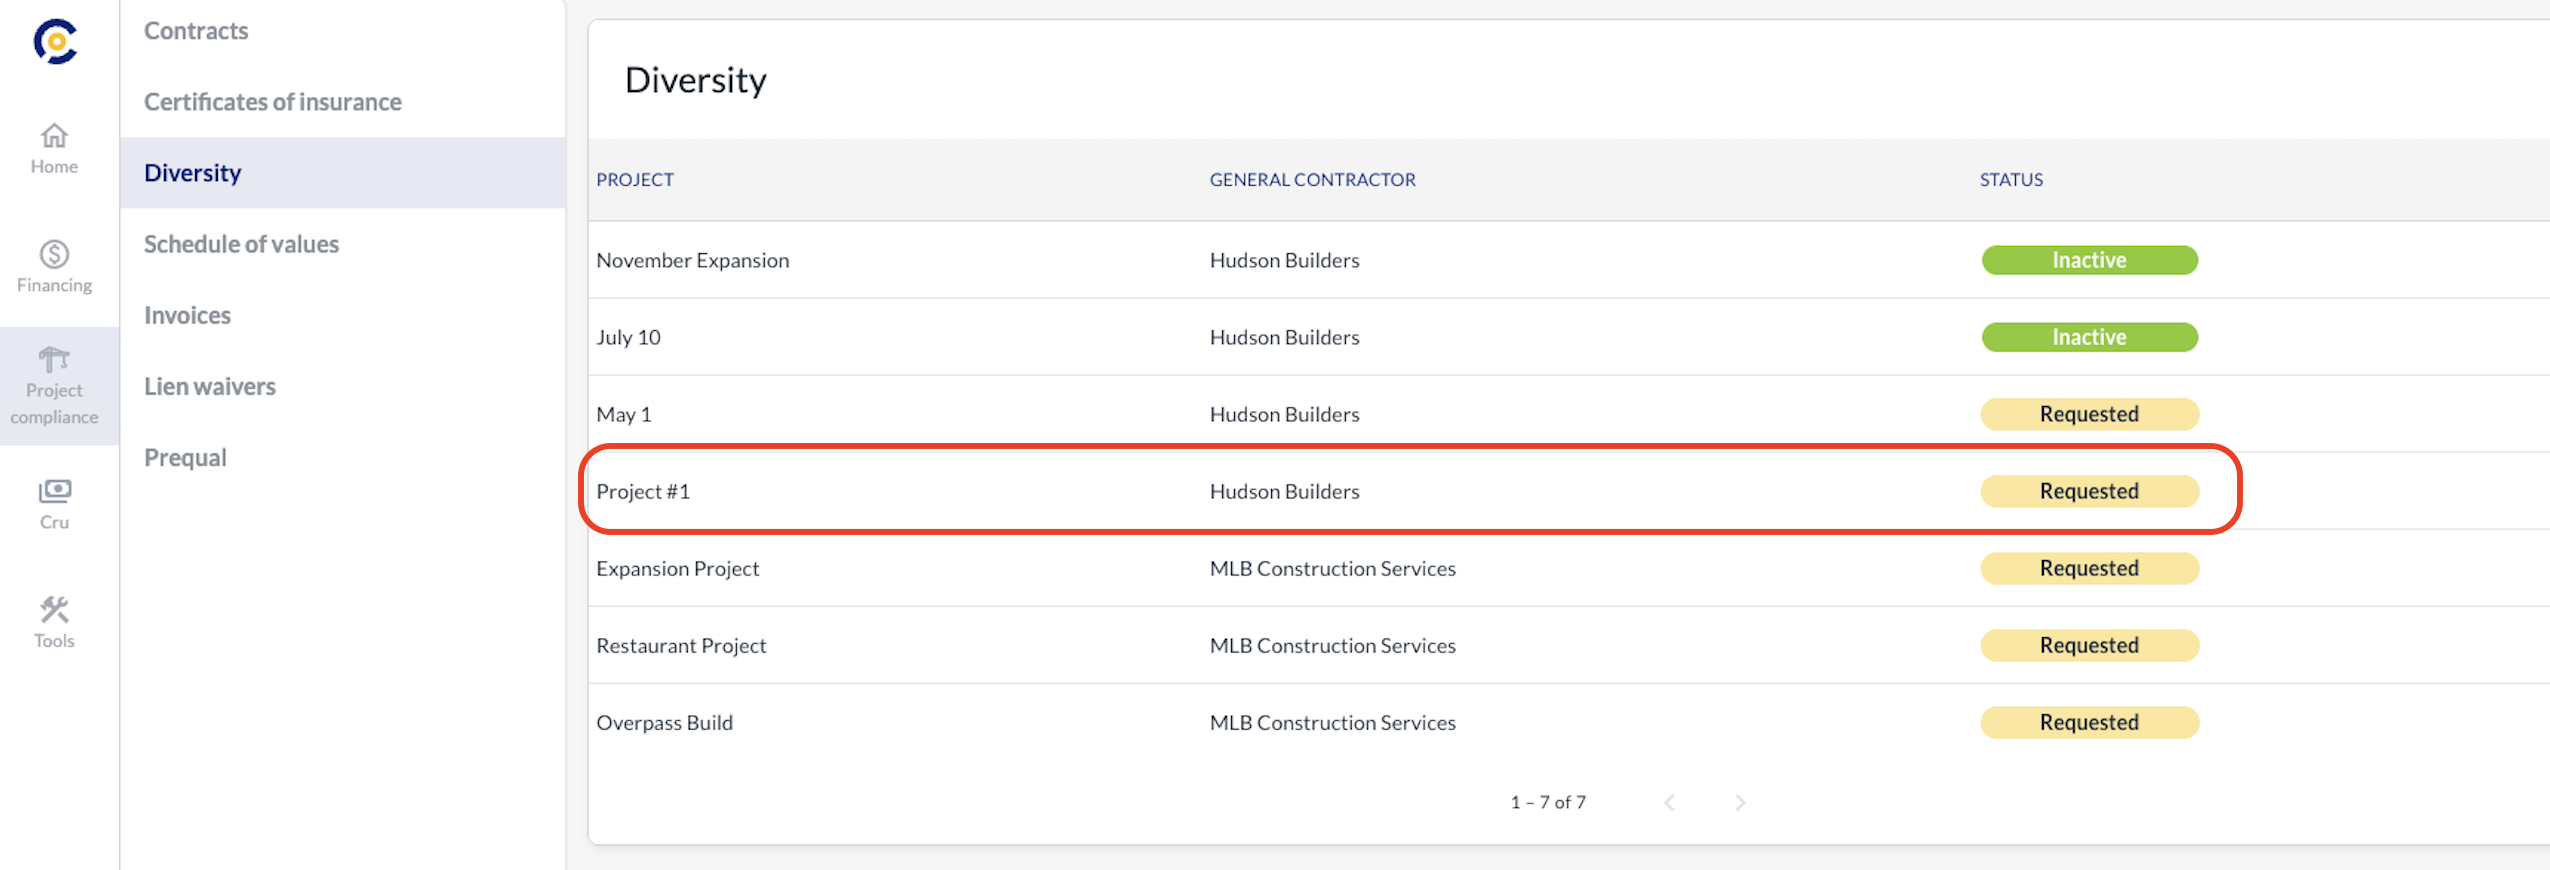Open the Tools wrench icon
The width and height of the screenshot is (2550, 870).
click(x=54, y=610)
